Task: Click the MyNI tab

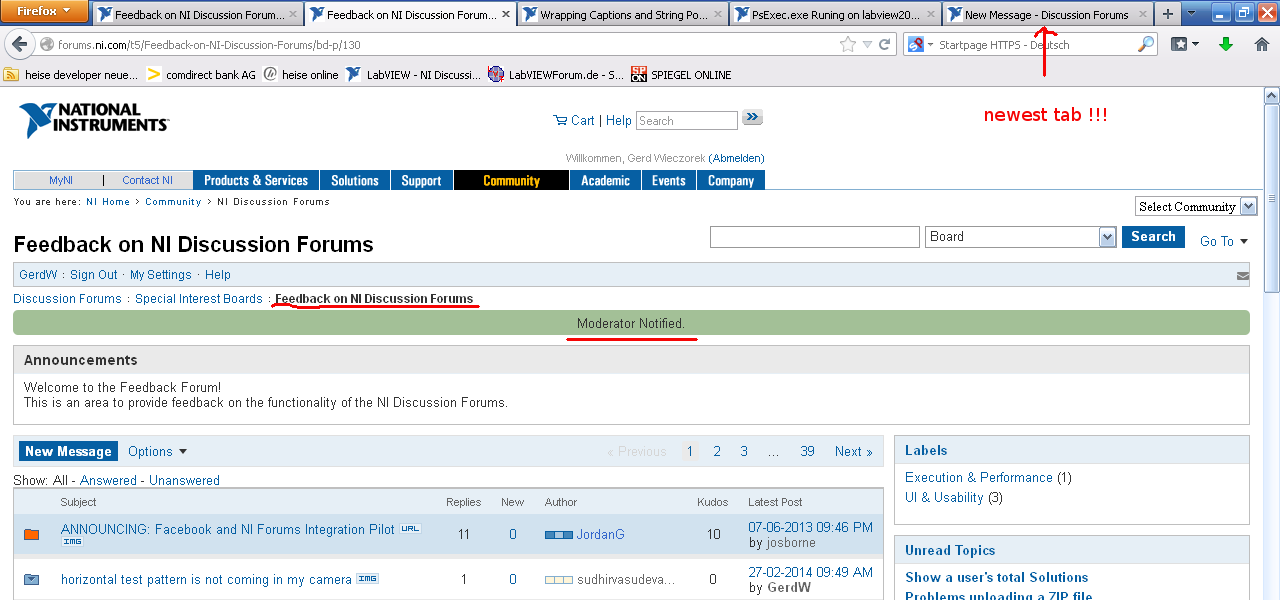Action: (x=61, y=180)
